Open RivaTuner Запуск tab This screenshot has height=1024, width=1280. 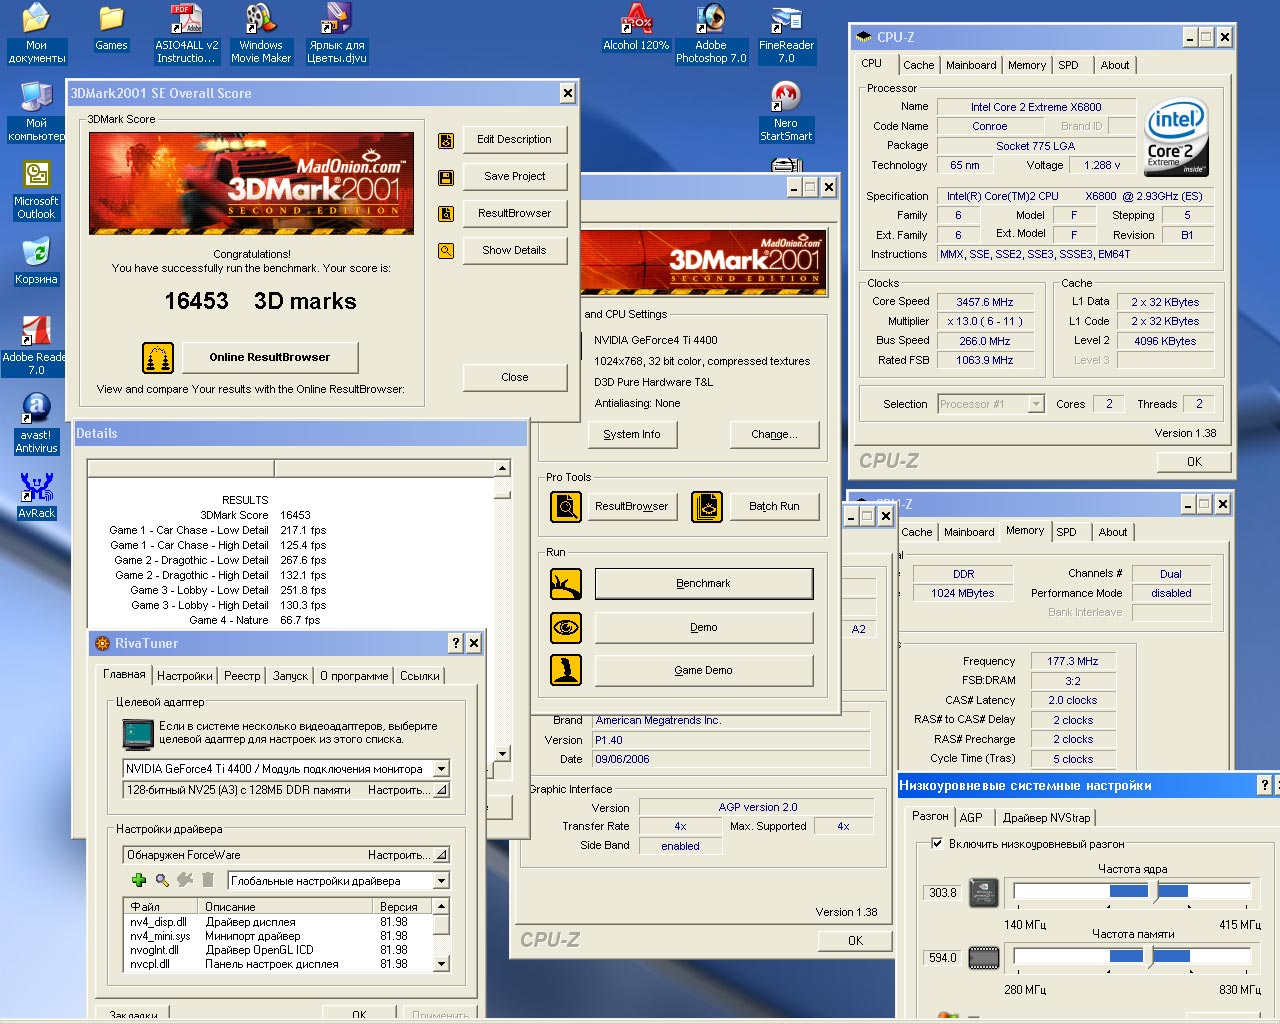(290, 676)
